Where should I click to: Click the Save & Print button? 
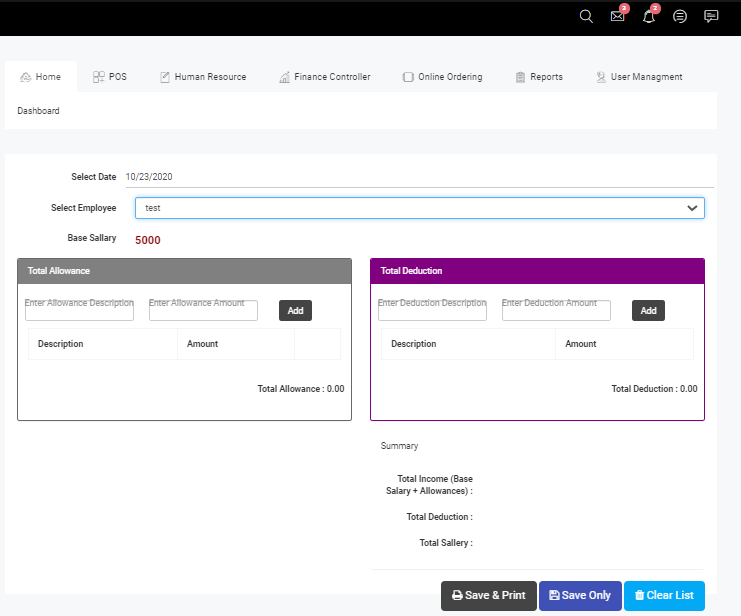tap(489, 596)
